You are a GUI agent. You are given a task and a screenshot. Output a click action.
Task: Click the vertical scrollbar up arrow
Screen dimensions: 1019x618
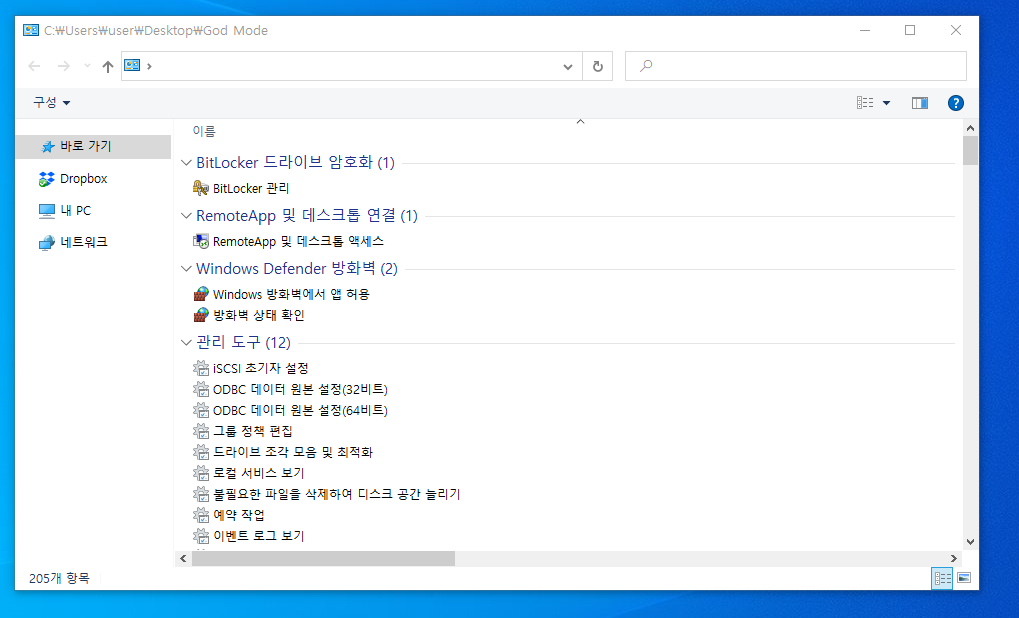pos(970,128)
